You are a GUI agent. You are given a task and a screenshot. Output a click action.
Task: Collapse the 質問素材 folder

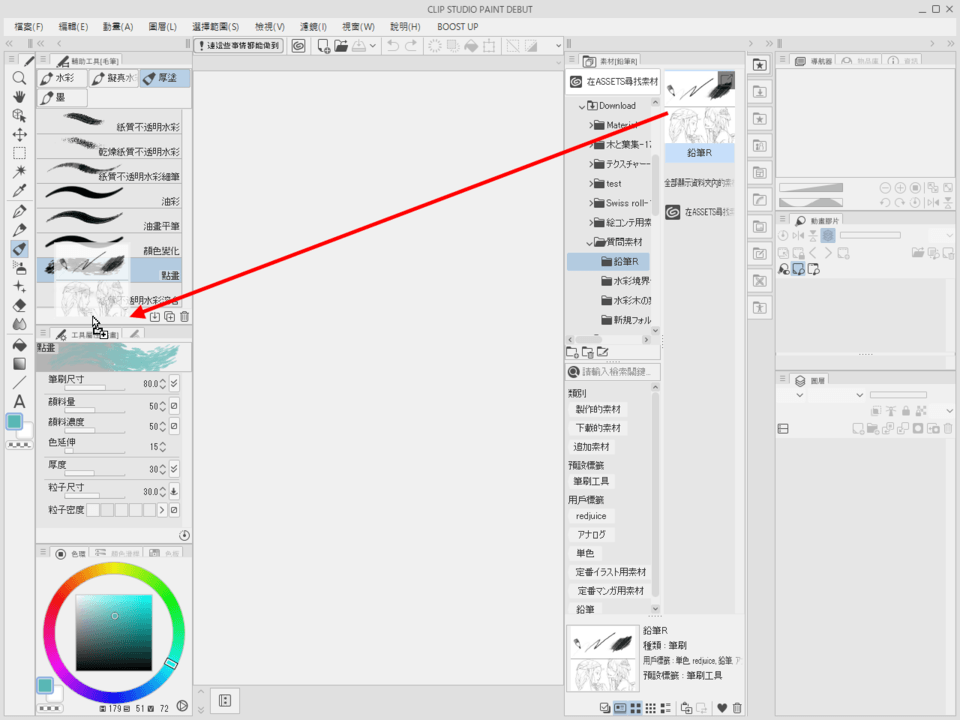[591, 242]
